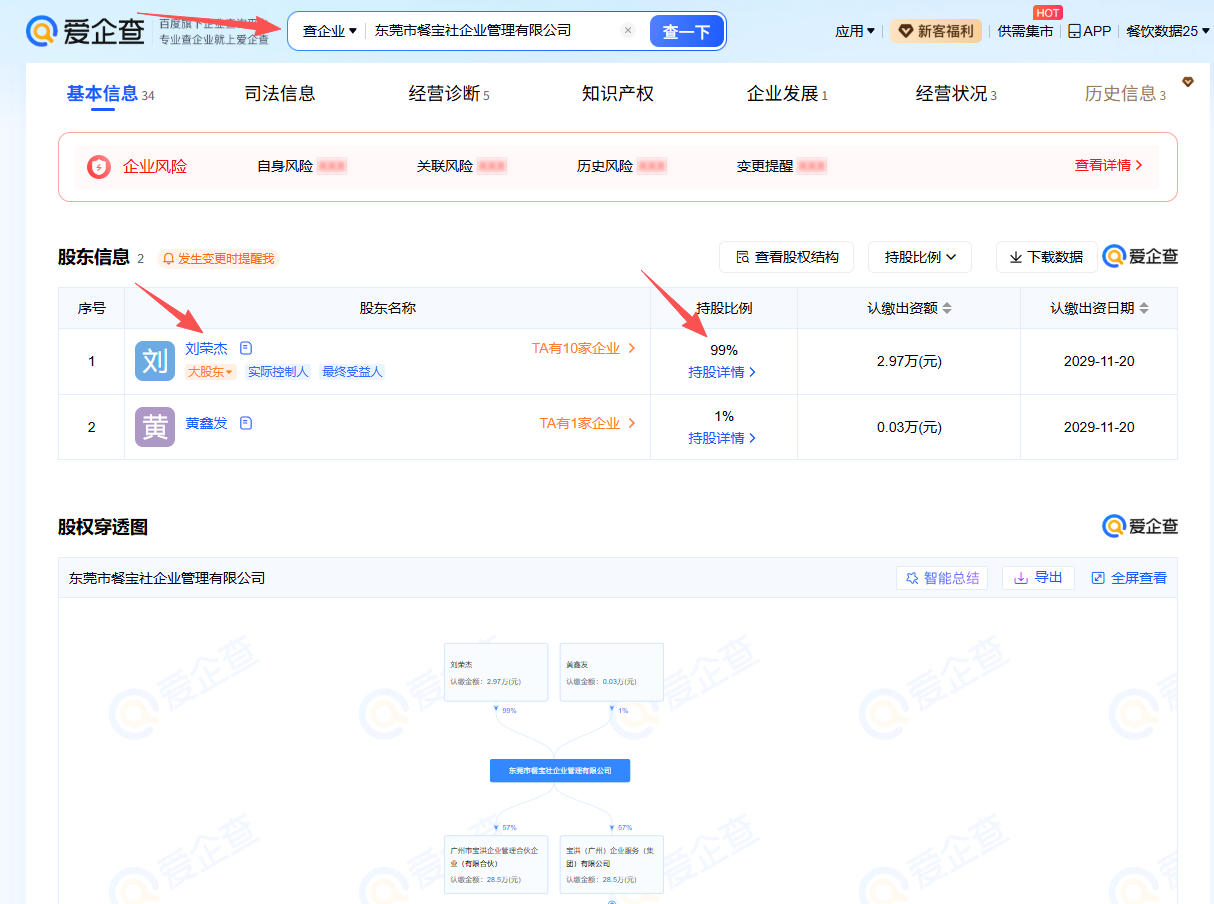Switch to the 历史信息 tab
1214x904 pixels.
[x=1125, y=94]
